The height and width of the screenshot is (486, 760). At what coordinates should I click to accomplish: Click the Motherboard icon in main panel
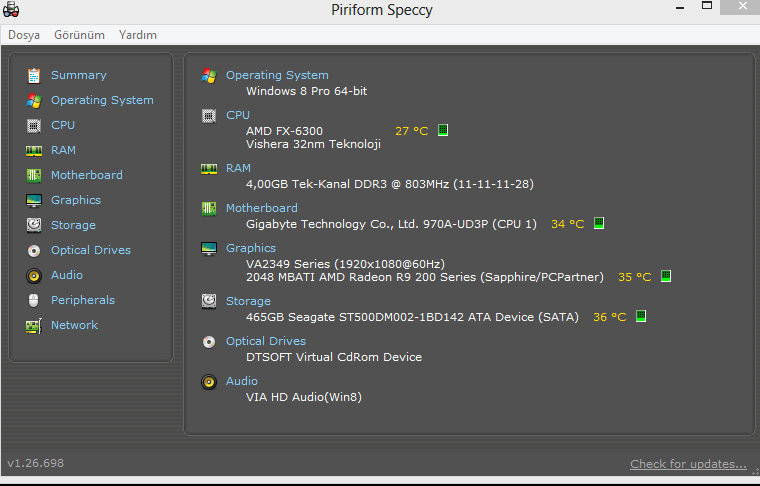(x=209, y=209)
